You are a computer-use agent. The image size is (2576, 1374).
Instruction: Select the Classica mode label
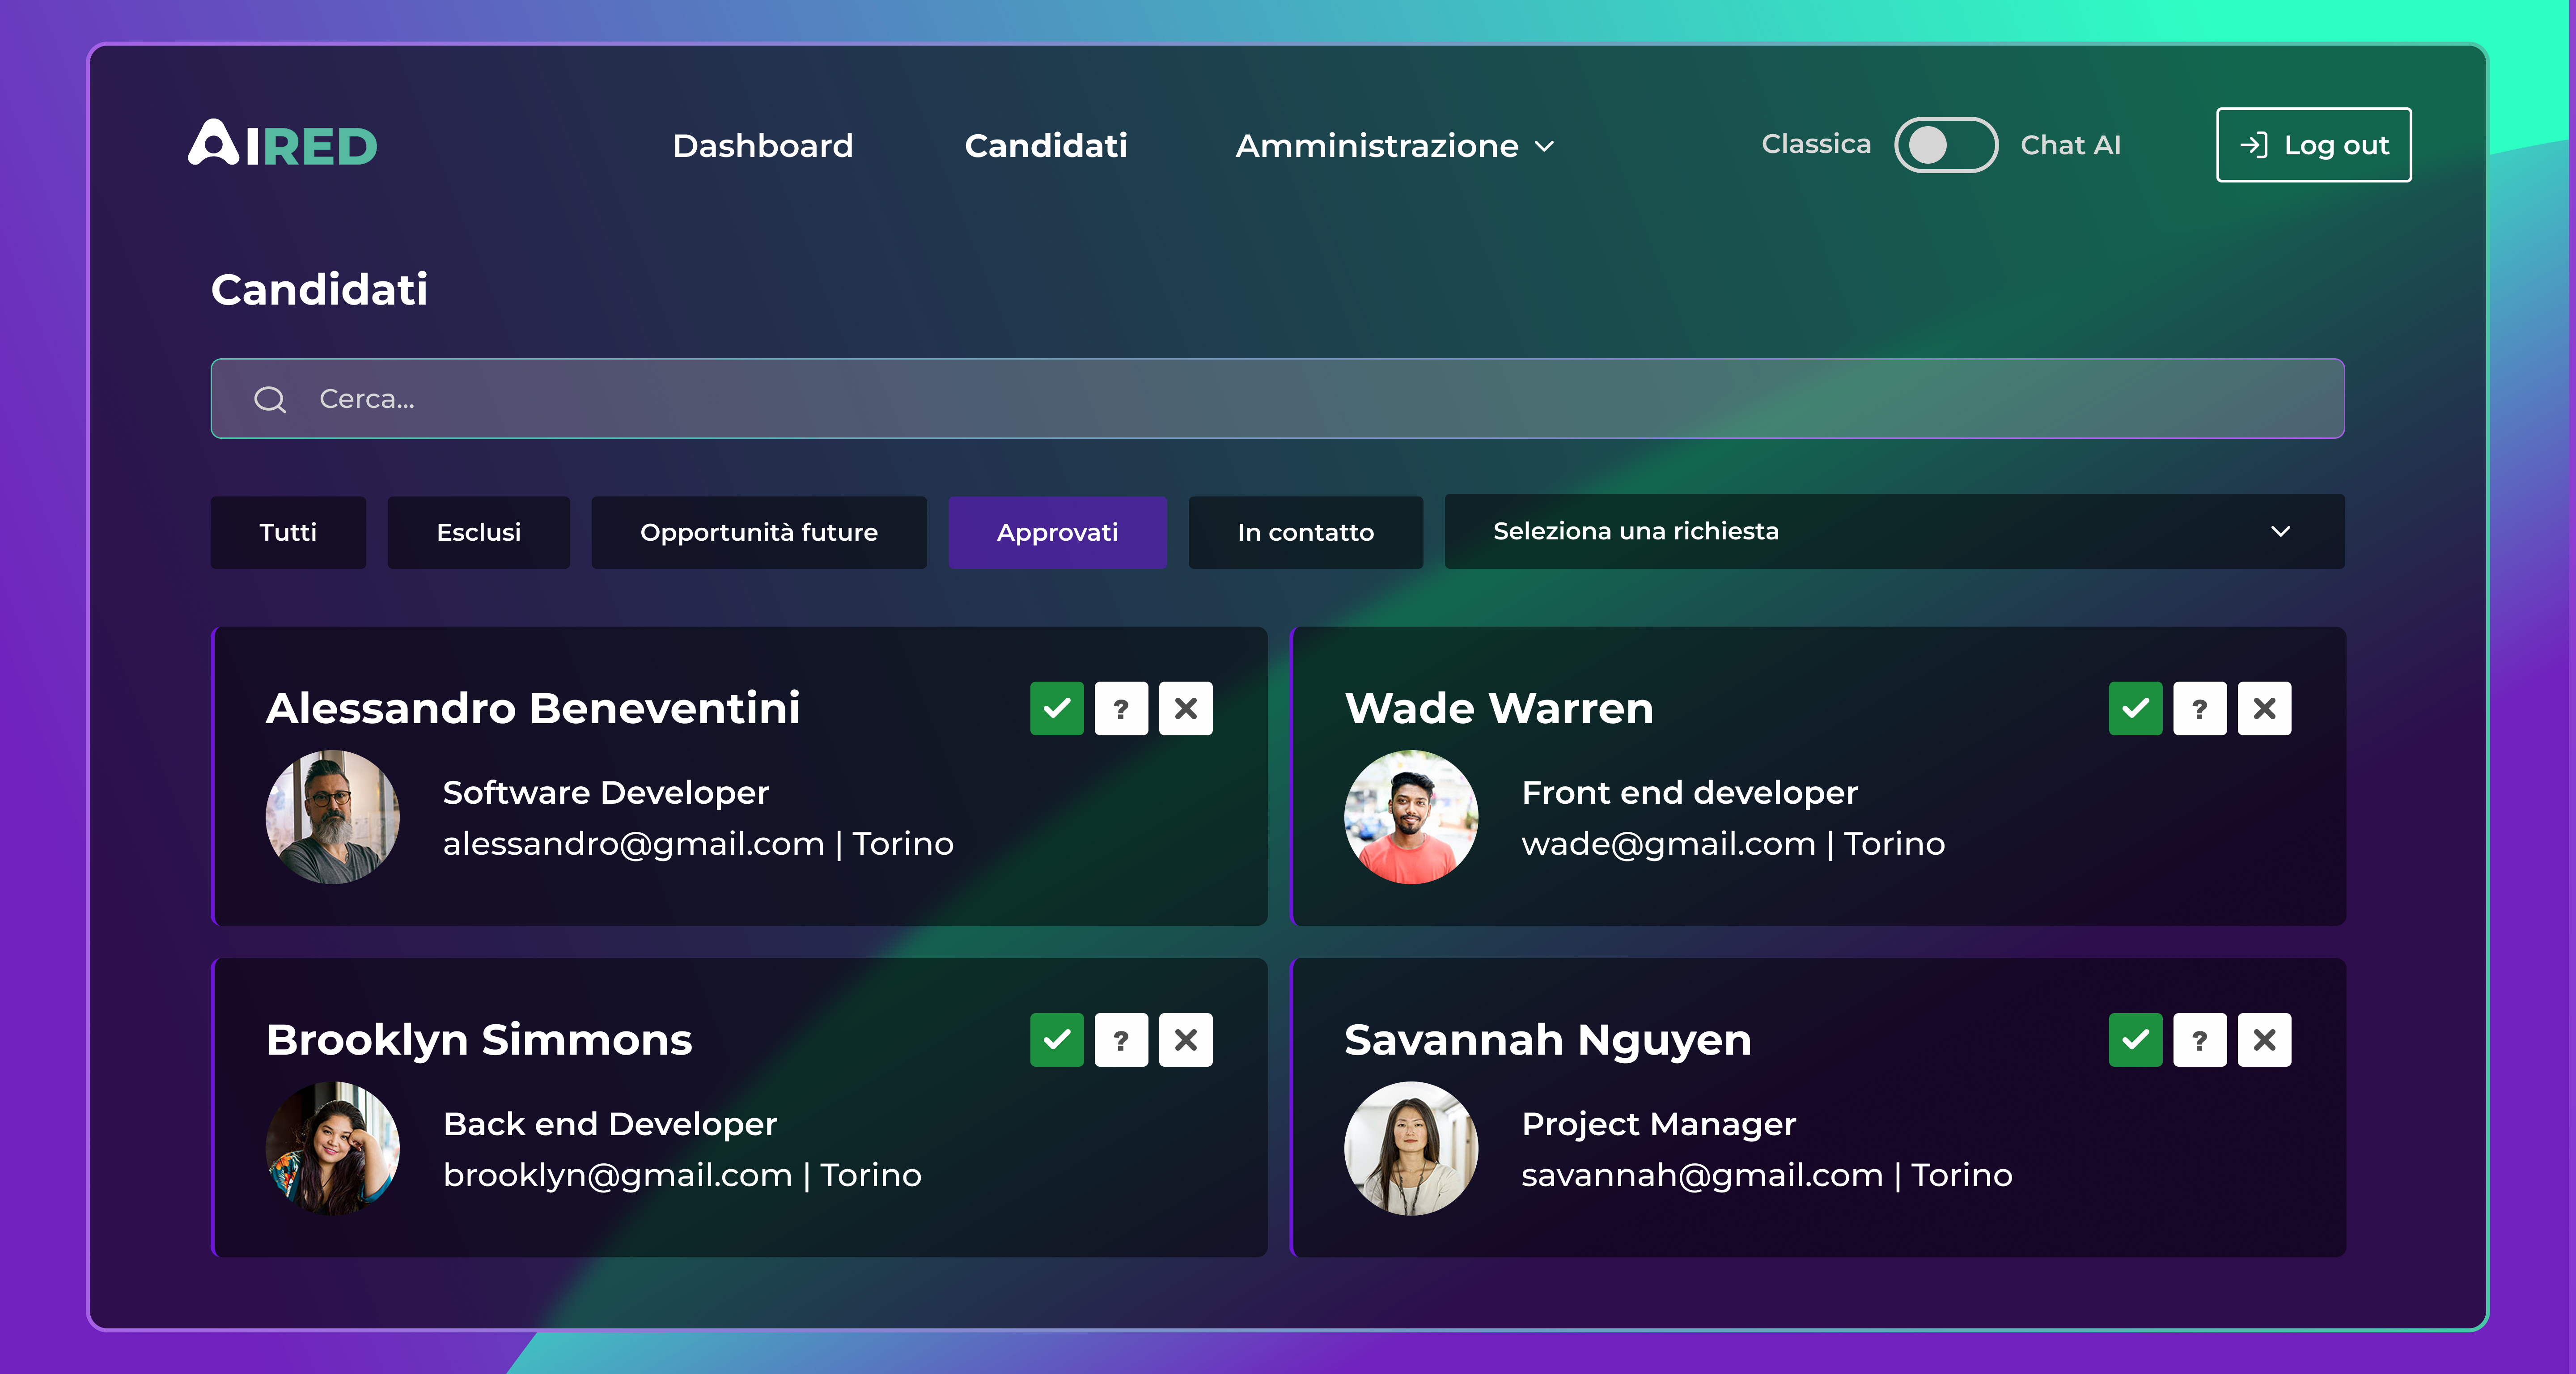click(x=1816, y=144)
